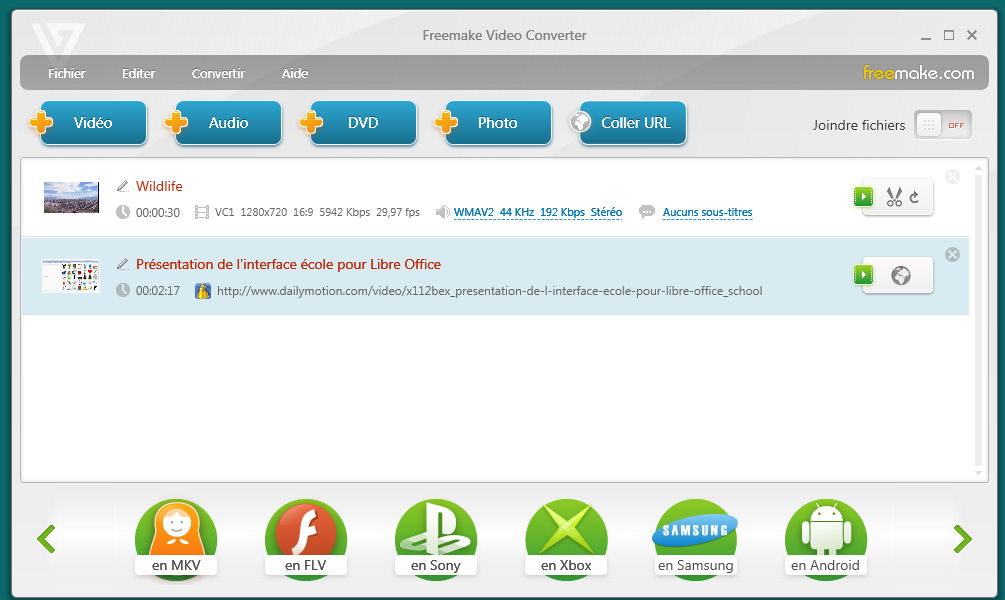Viewport: 1005px width, 600px height.
Task: Add a file with the Vidéo button
Action: 92,123
